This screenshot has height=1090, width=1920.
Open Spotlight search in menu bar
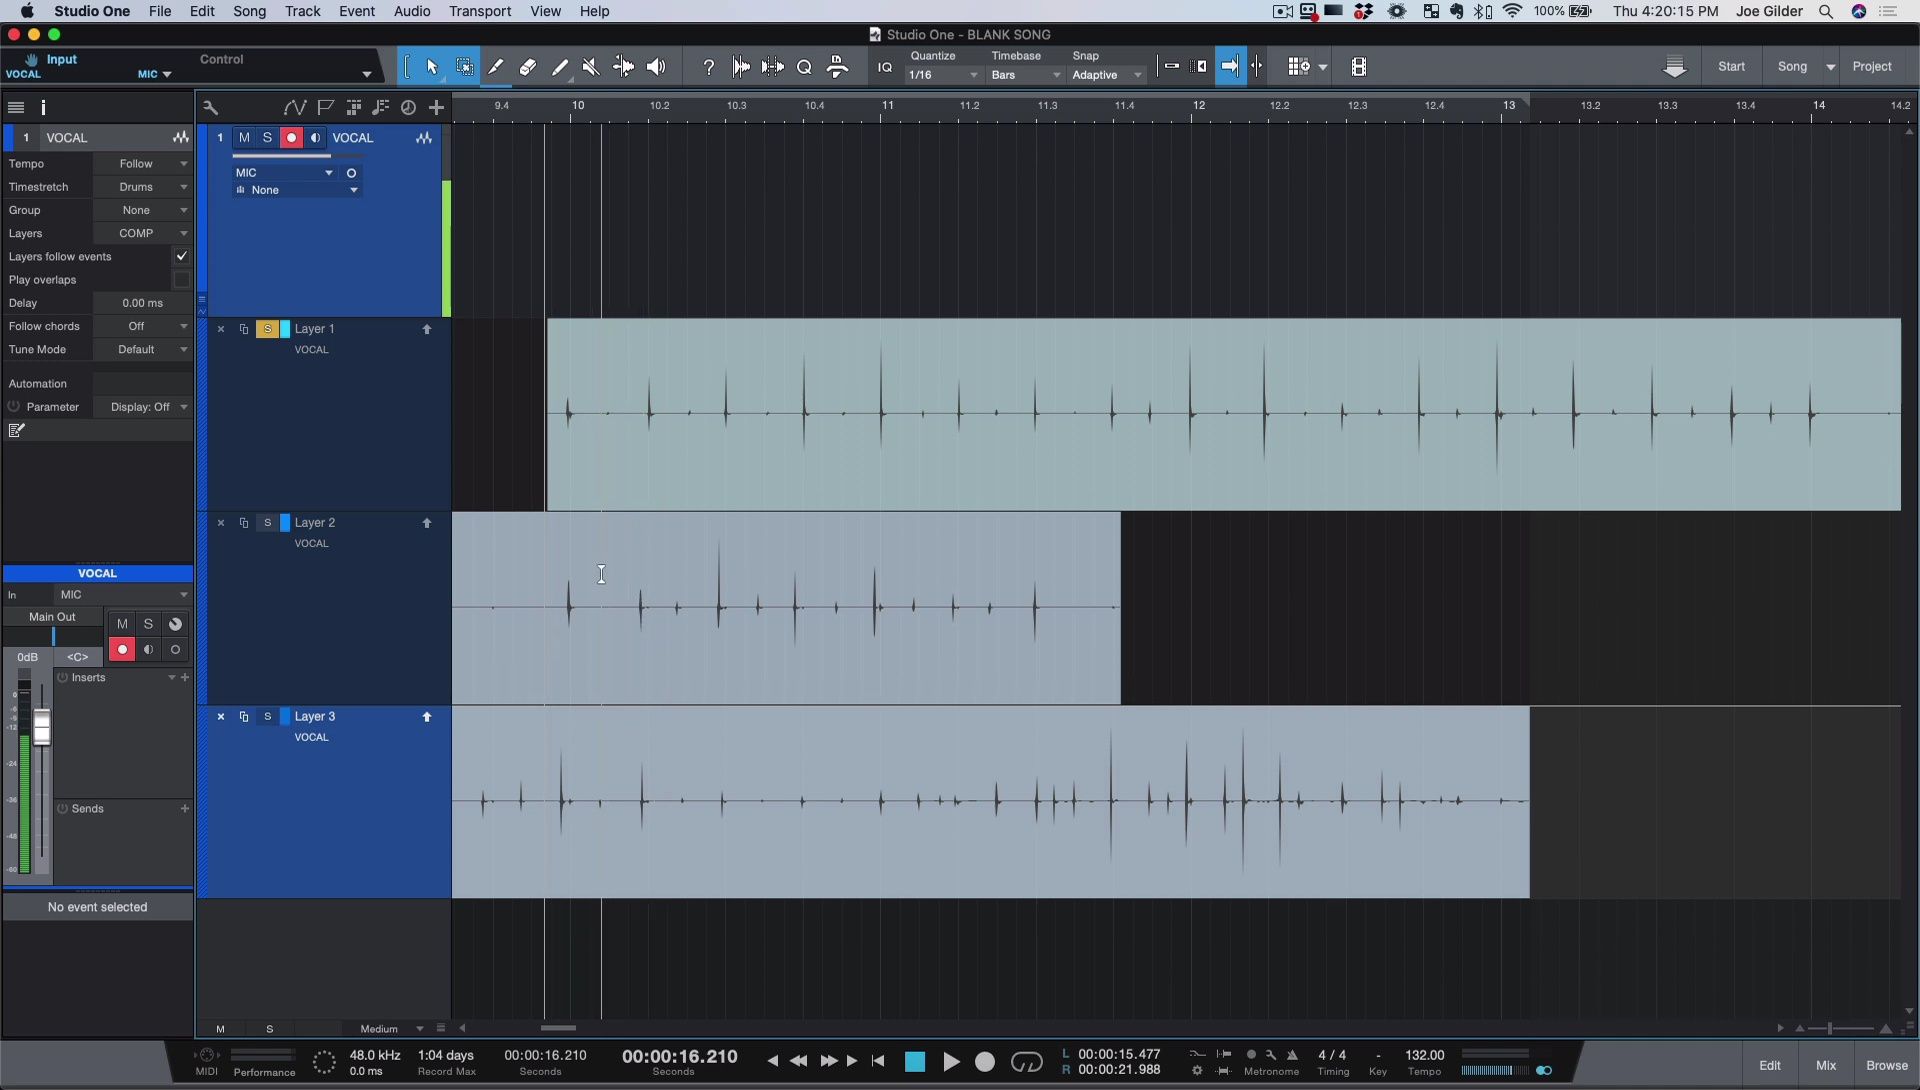click(x=1826, y=11)
